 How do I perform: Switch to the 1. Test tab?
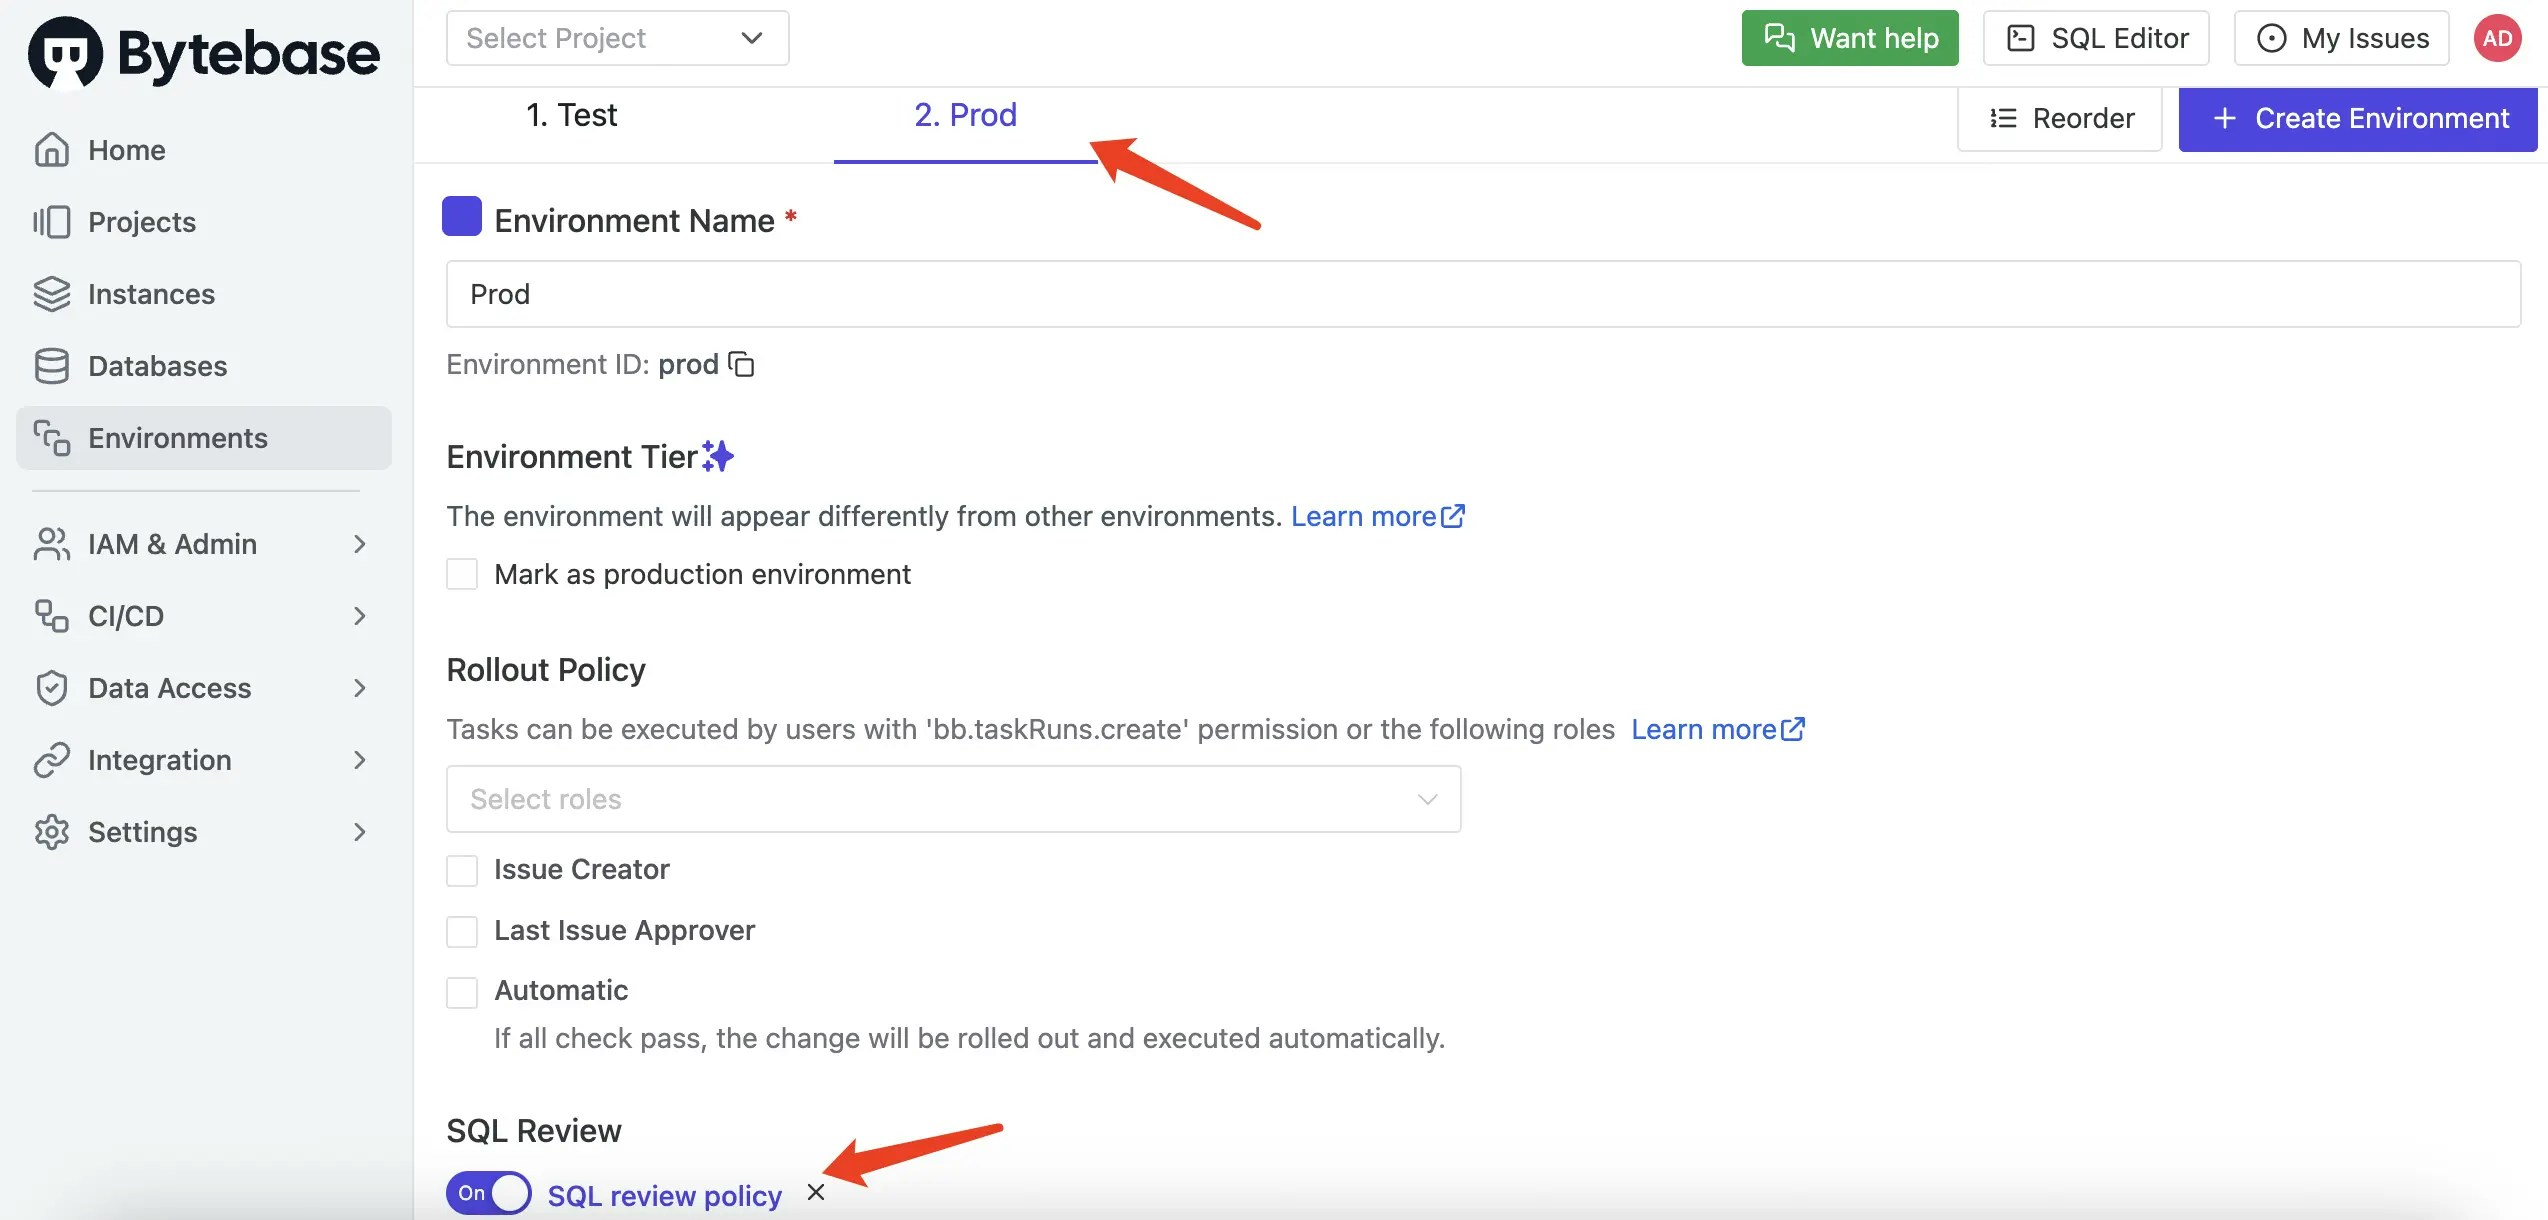571,116
